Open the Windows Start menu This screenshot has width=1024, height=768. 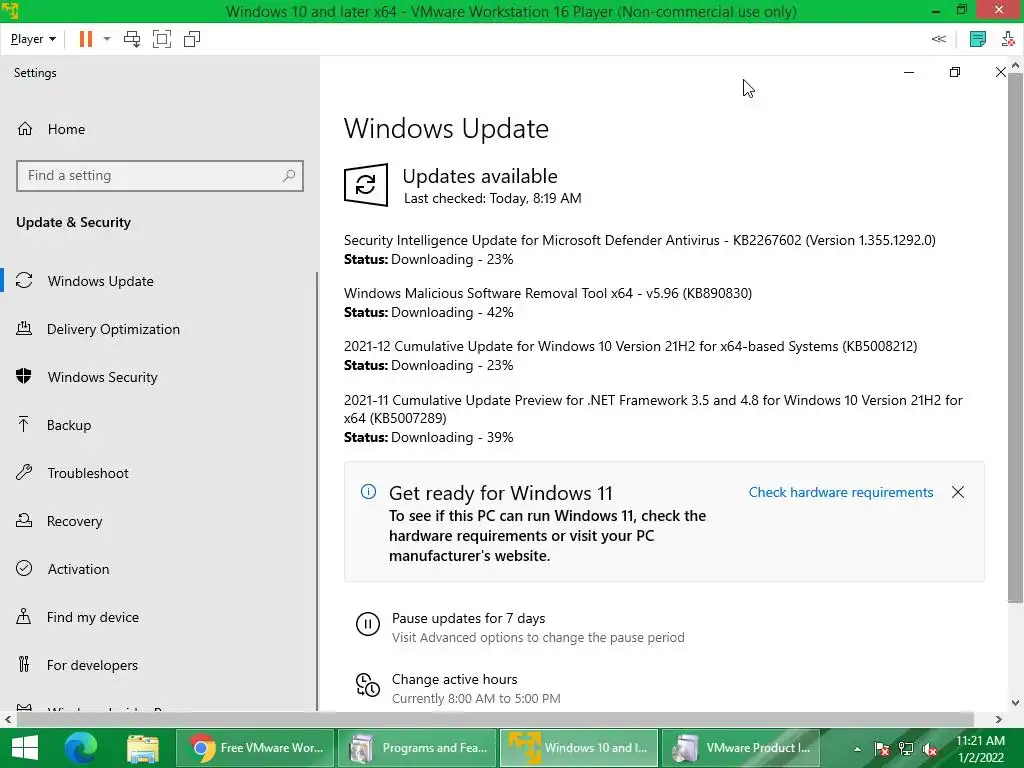pos(25,748)
